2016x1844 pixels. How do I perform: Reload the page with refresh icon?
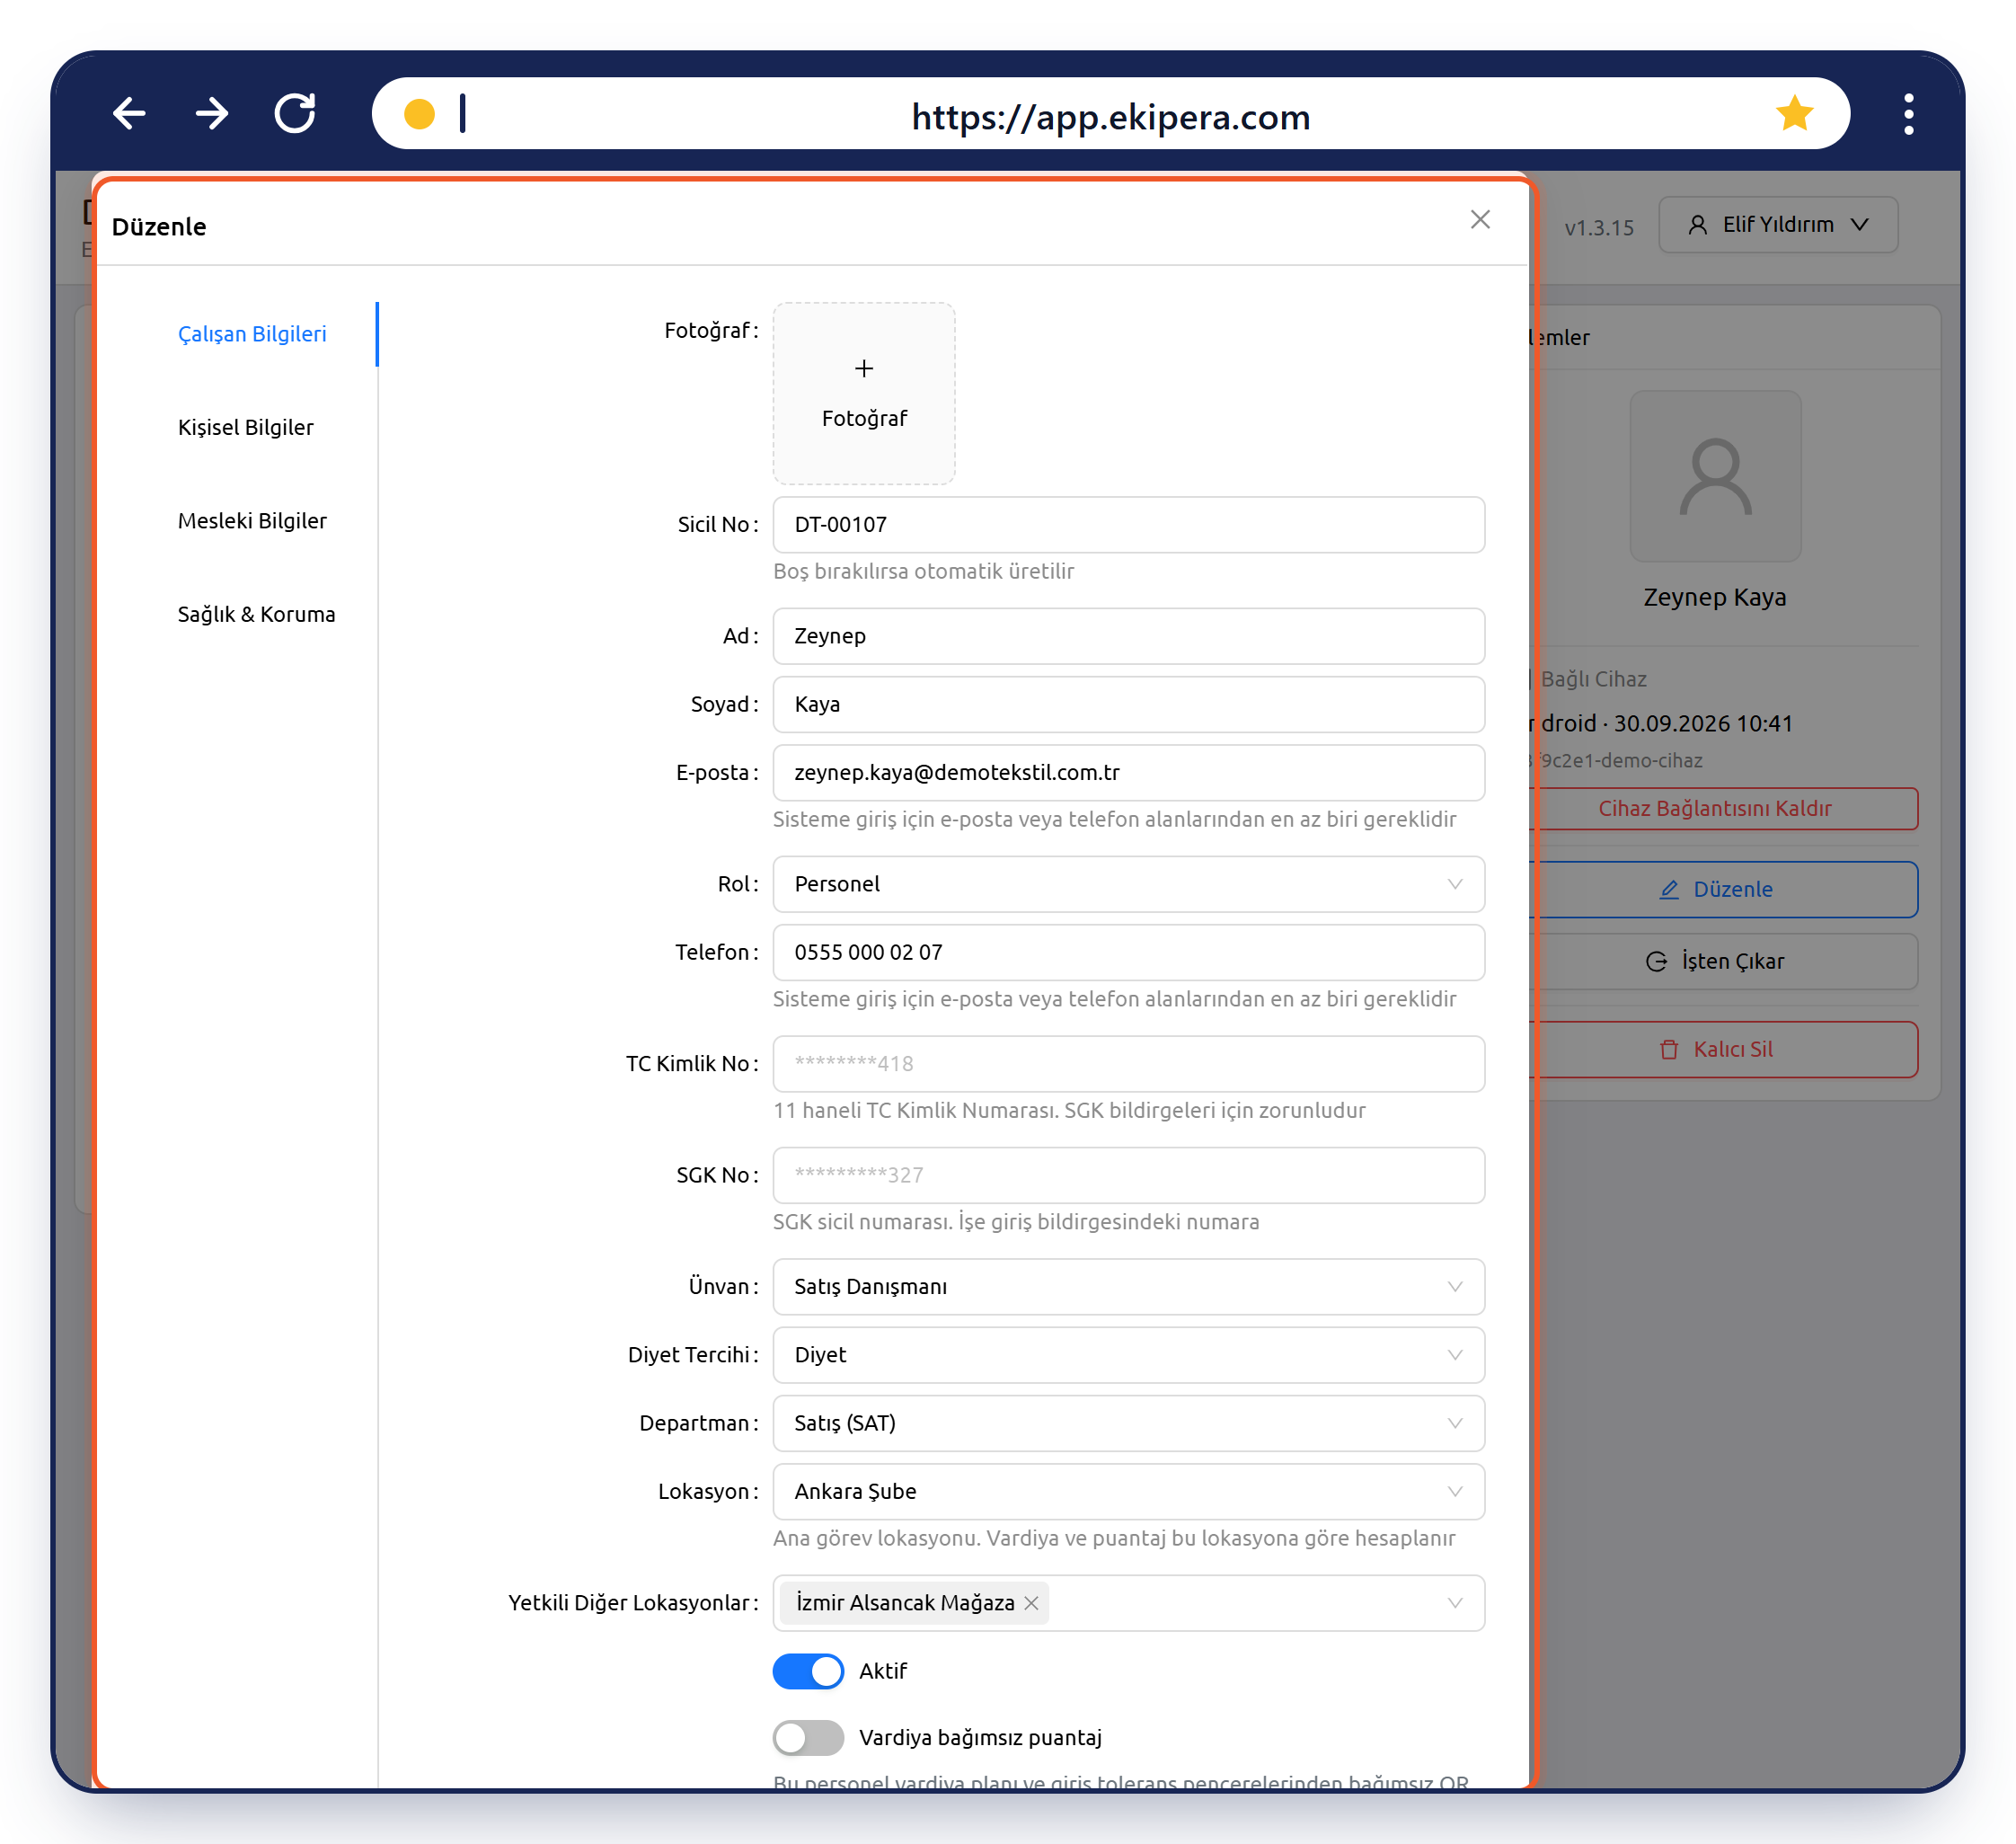[x=295, y=114]
